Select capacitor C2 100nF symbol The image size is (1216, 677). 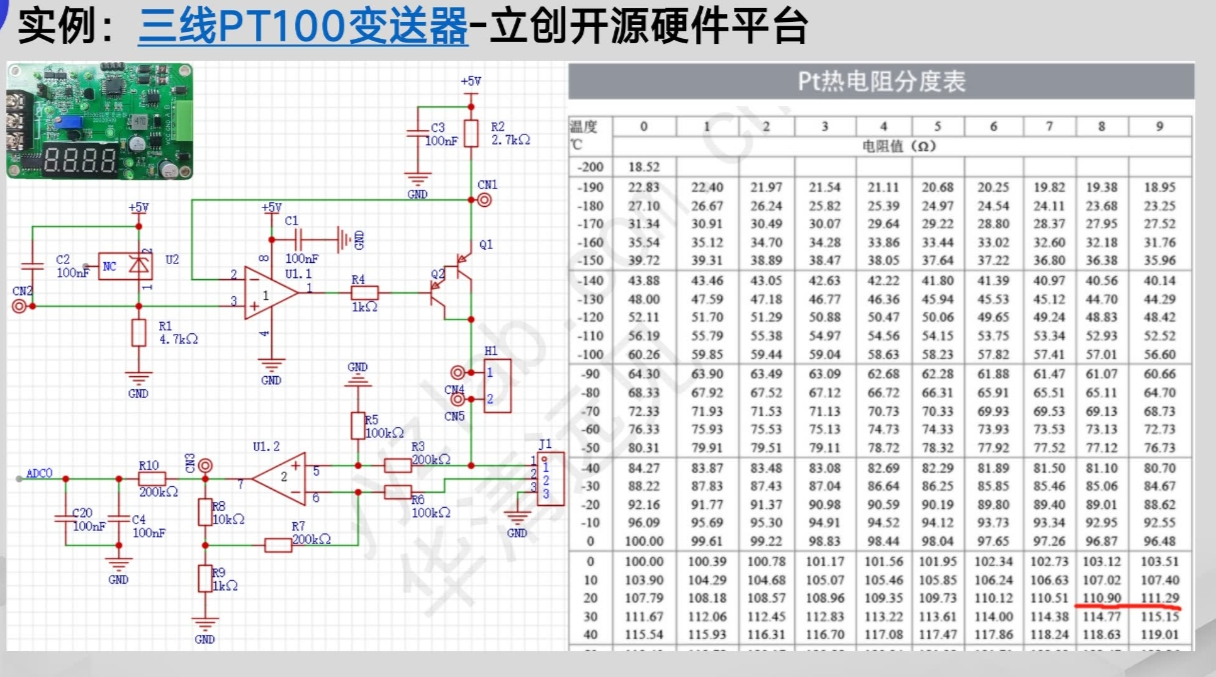pyautogui.click(x=32, y=265)
